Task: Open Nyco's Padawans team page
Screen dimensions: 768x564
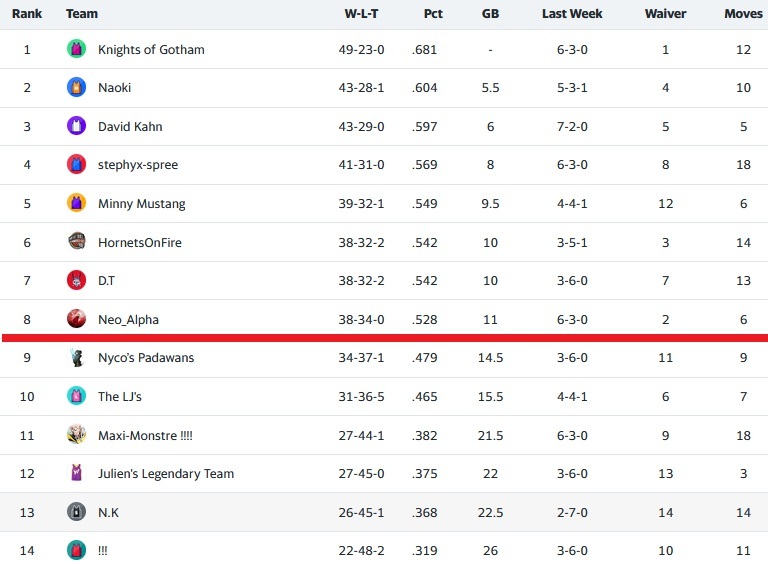Action: 146,358
